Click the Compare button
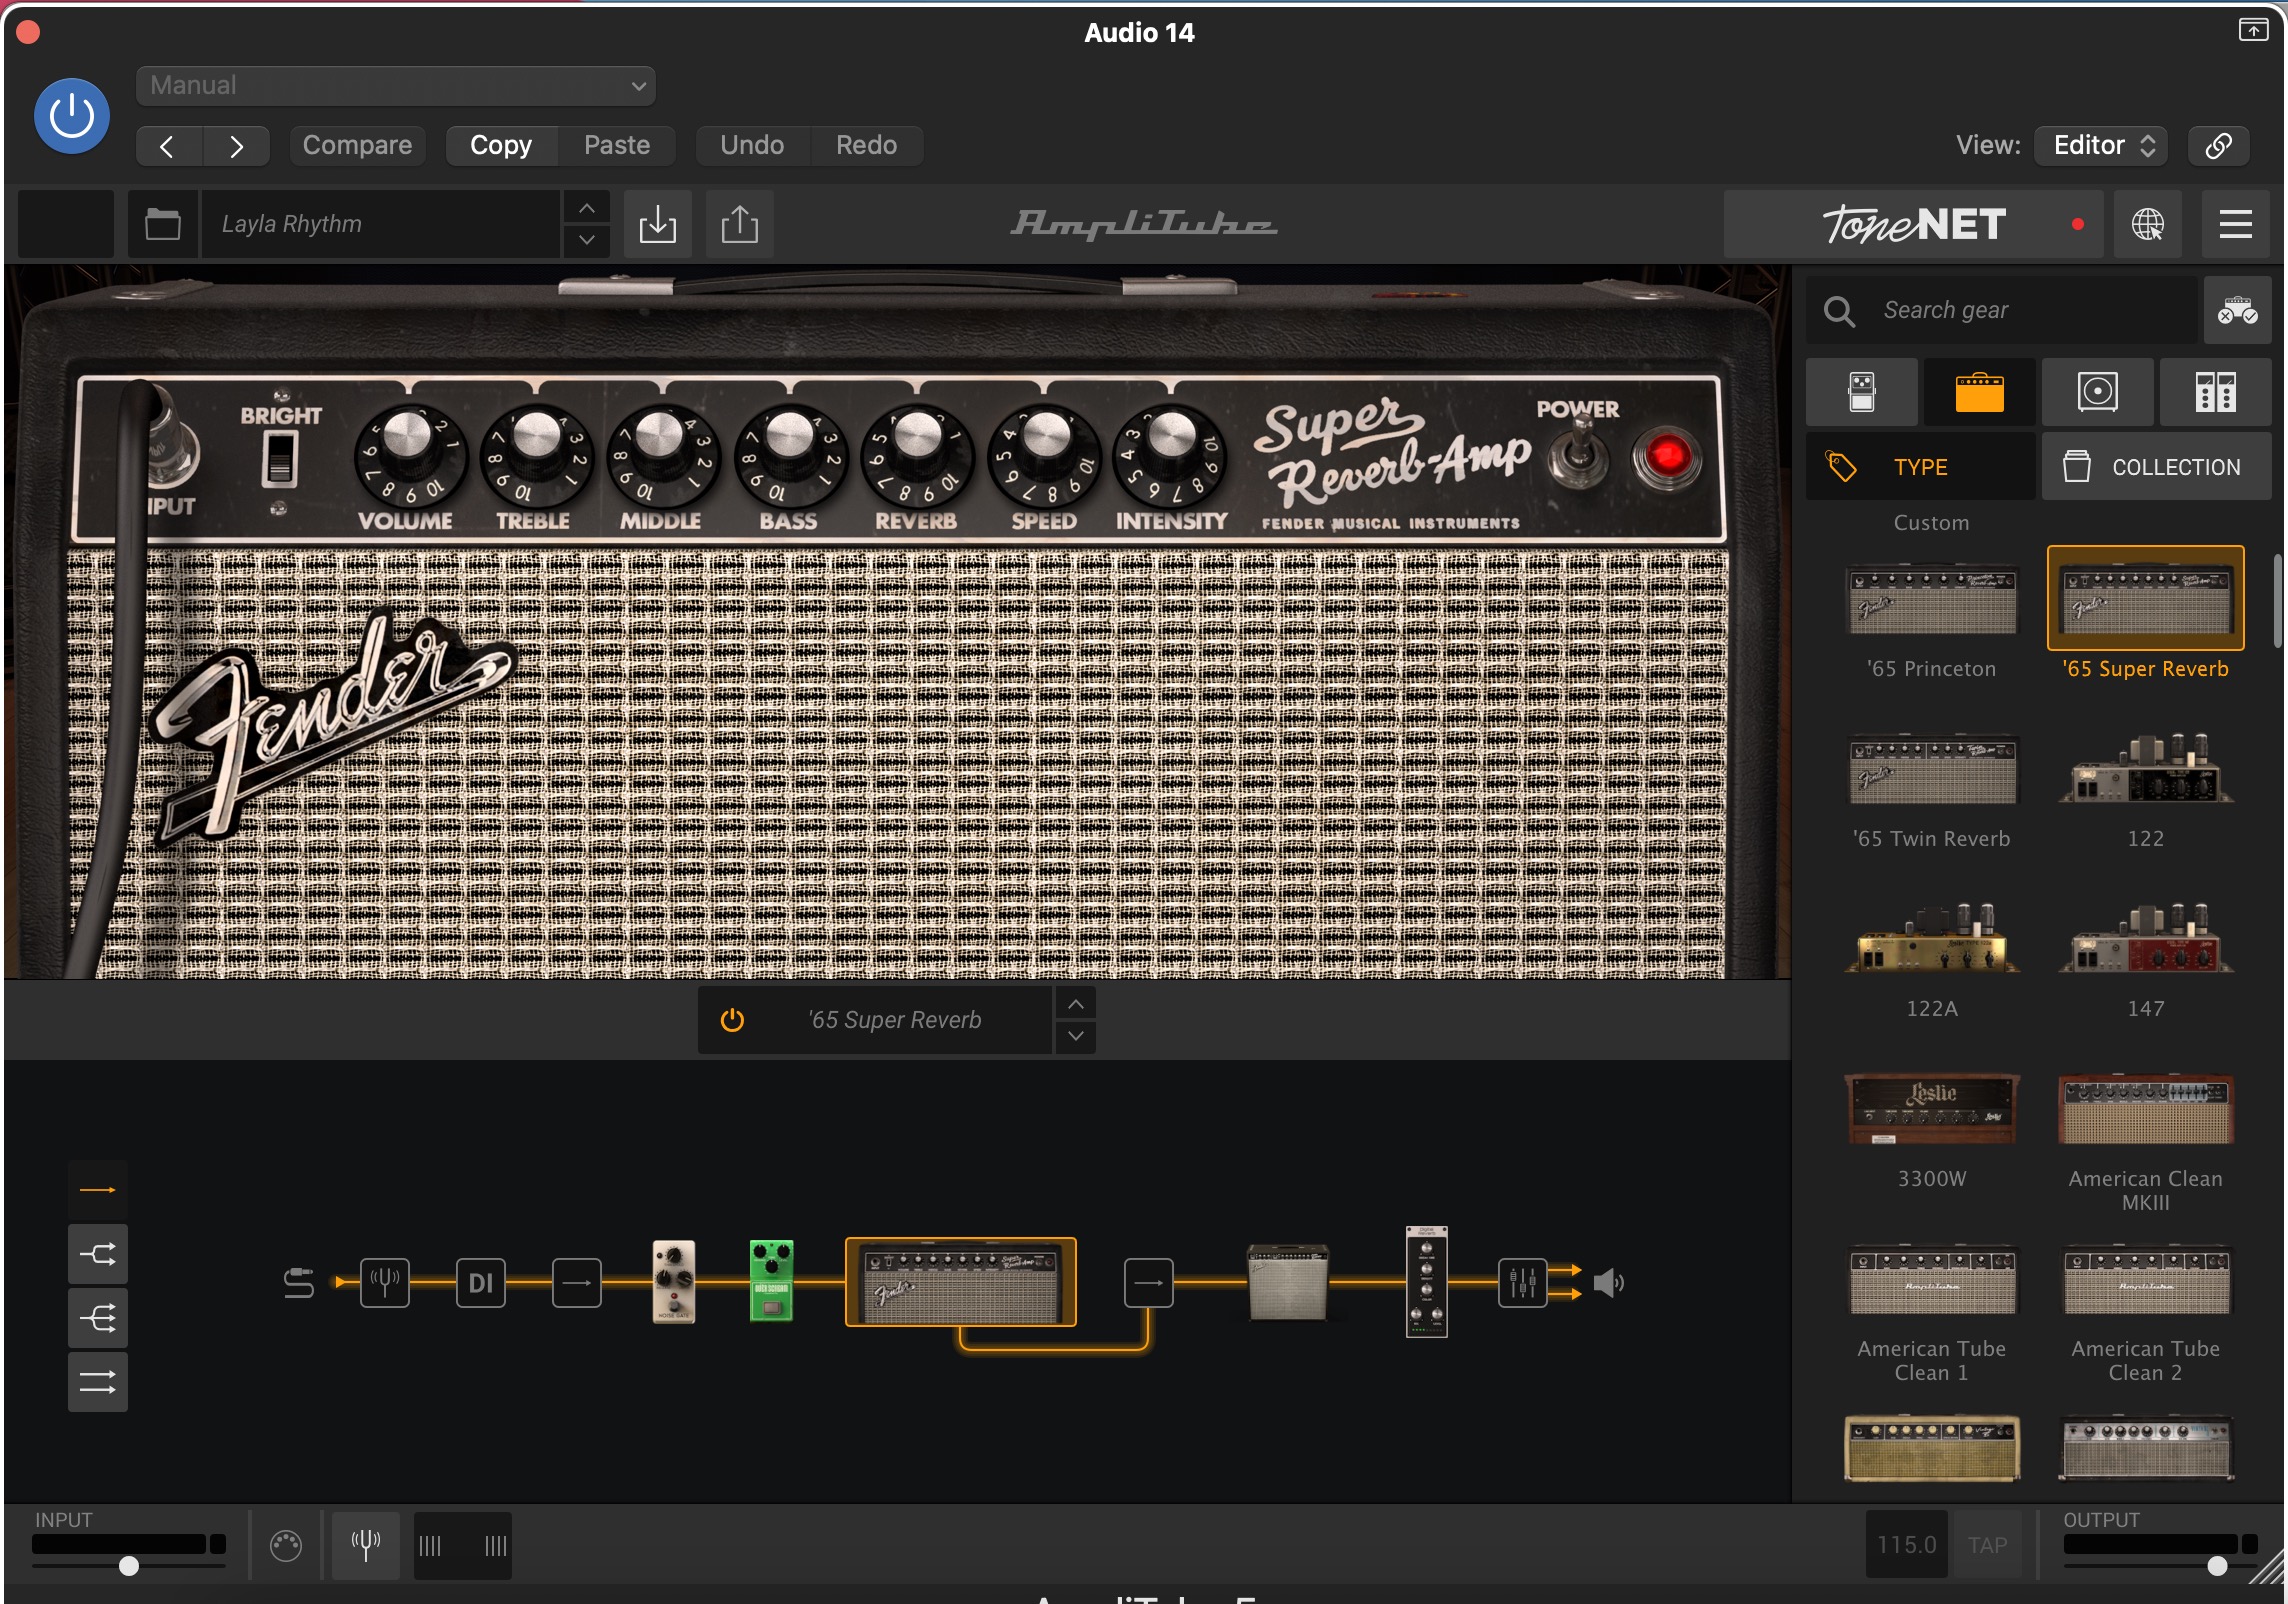 tap(357, 146)
